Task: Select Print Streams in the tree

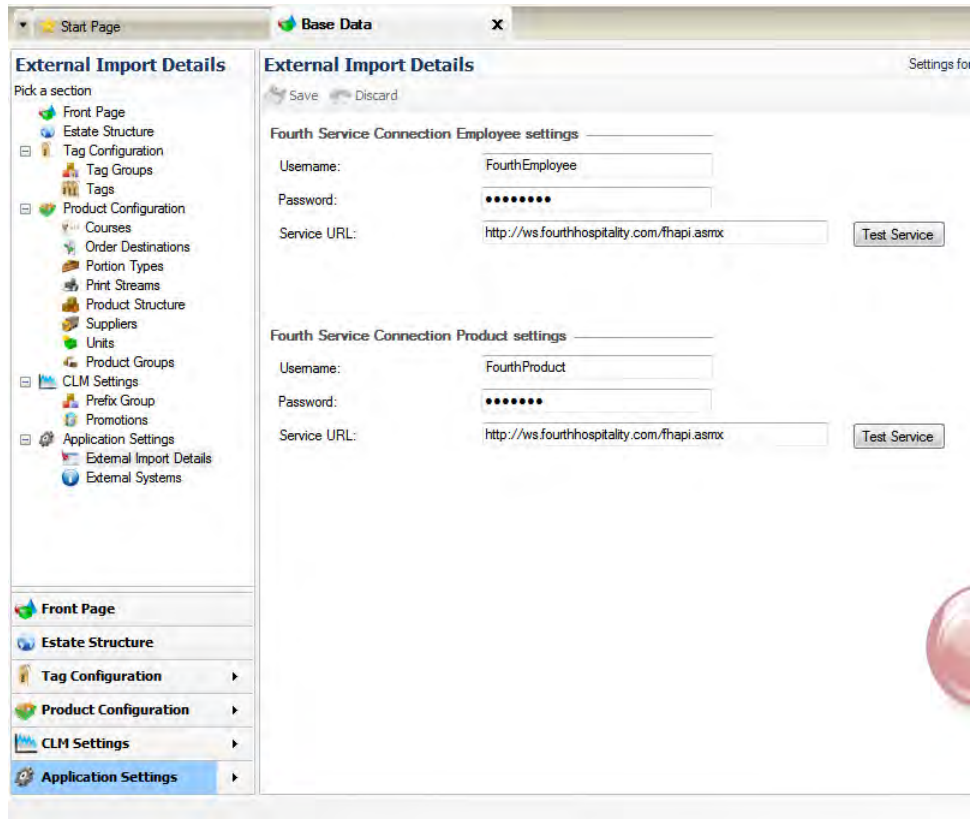Action: tap(123, 286)
